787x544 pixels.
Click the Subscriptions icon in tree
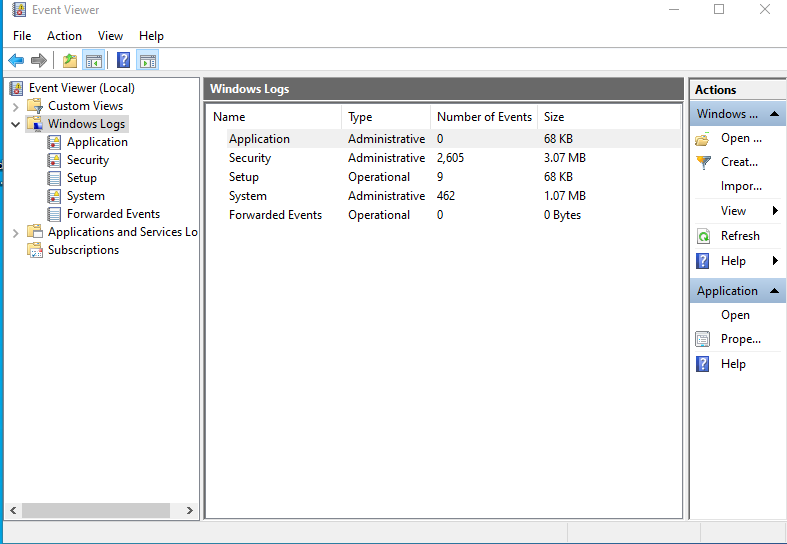(35, 249)
